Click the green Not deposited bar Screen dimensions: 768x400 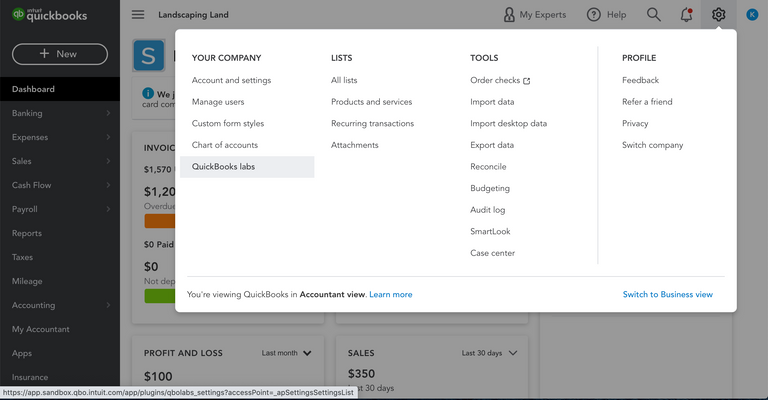[160, 296]
